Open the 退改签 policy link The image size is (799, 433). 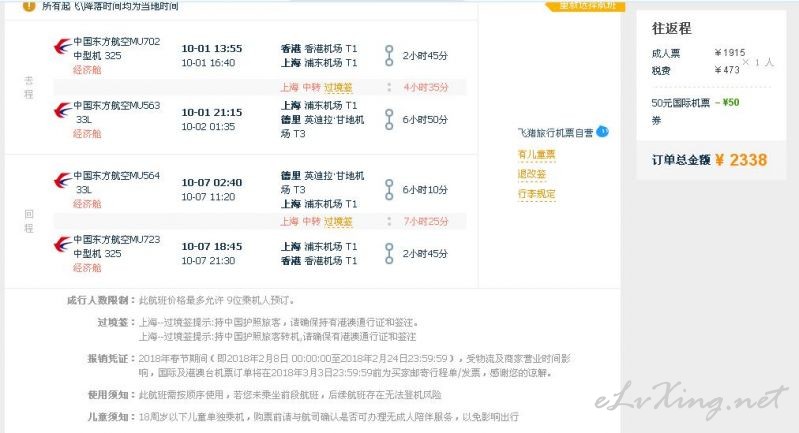point(531,174)
